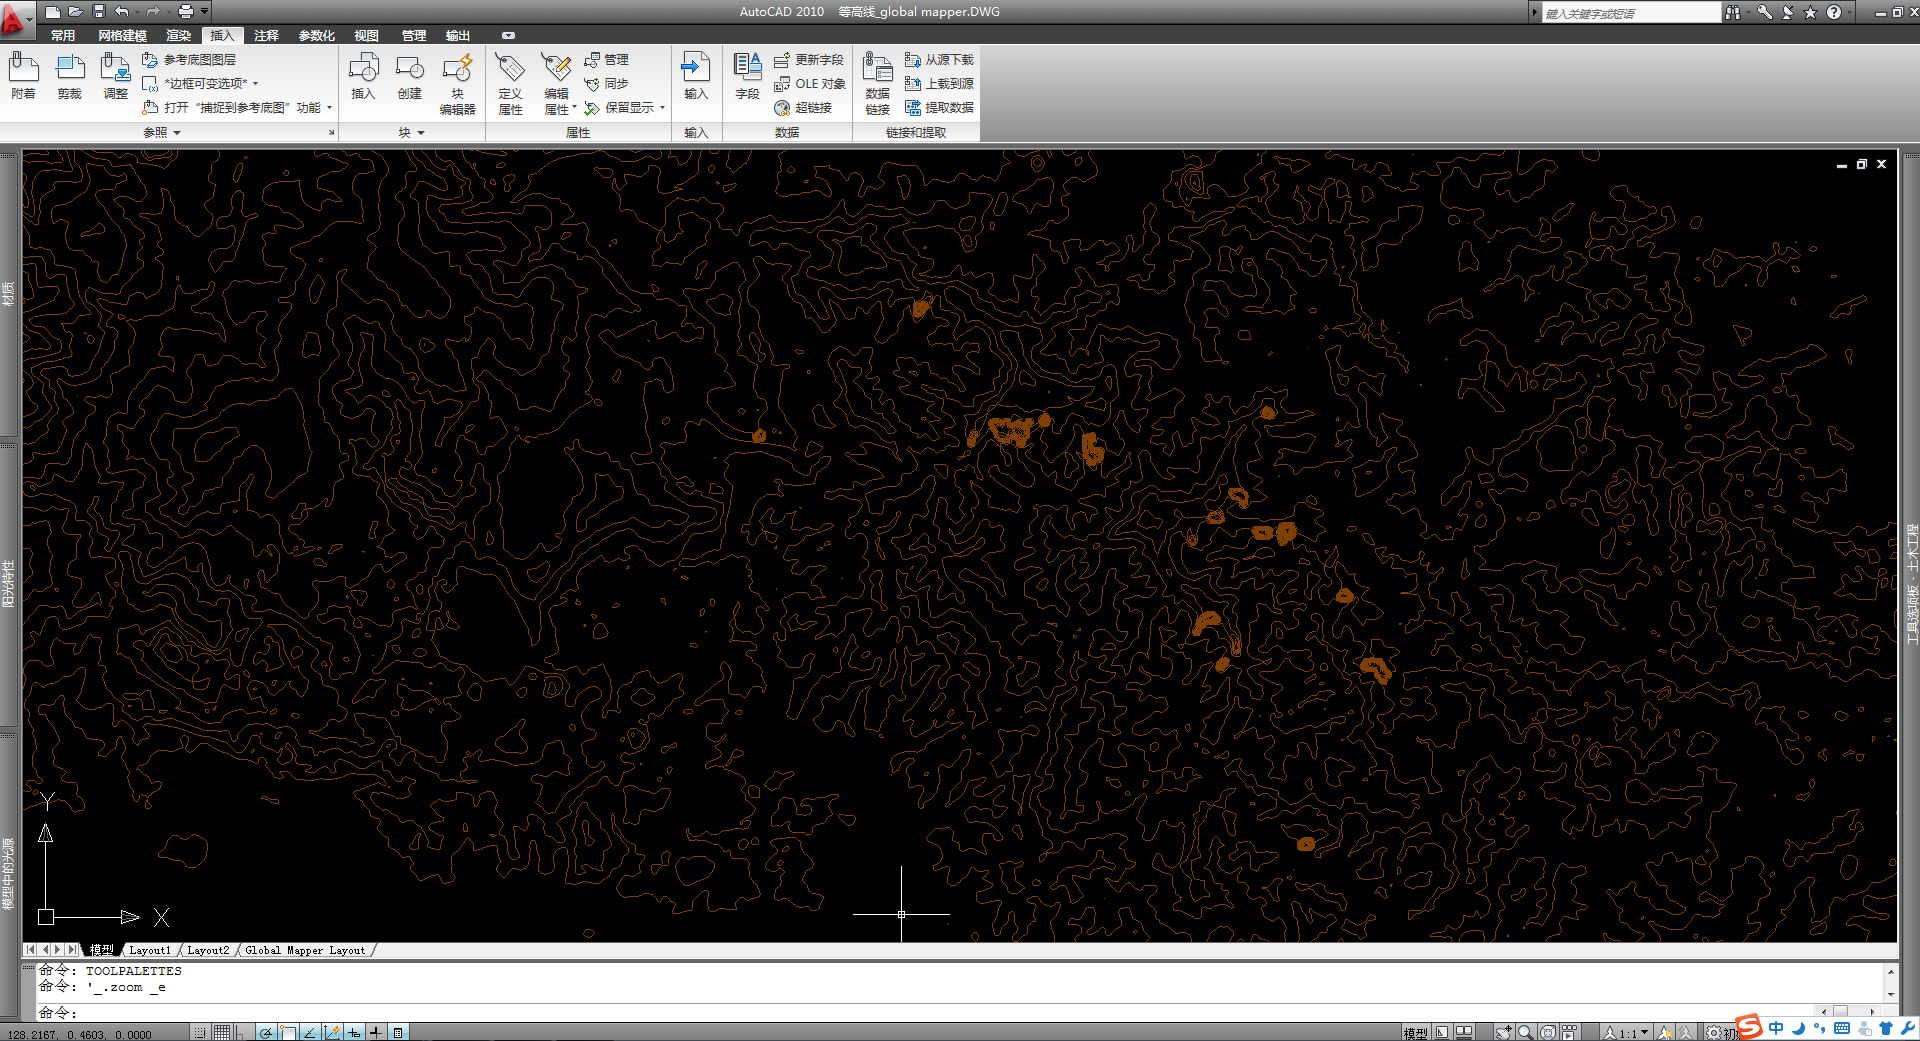The width and height of the screenshot is (1920, 1041).
Task: Click the Pan tool in status bar
Action: [x=1503, y=1033]
